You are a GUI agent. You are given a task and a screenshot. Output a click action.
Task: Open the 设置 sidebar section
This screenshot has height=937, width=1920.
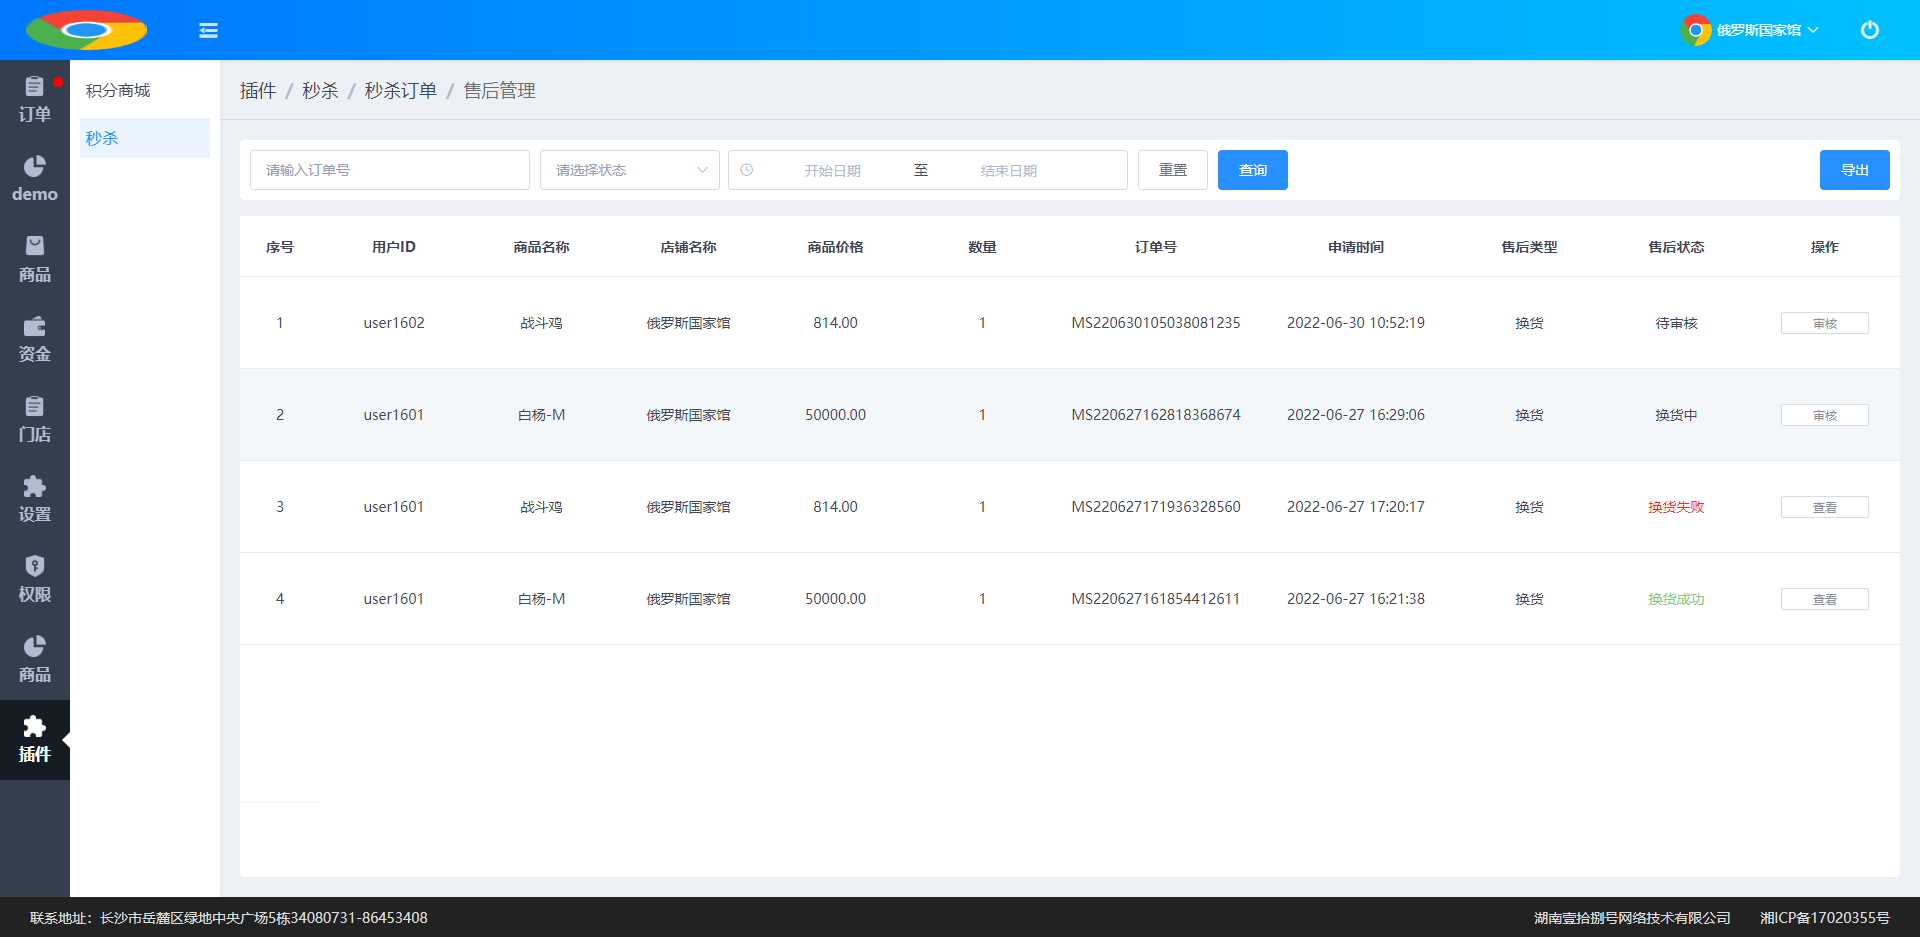pos(35,500)
